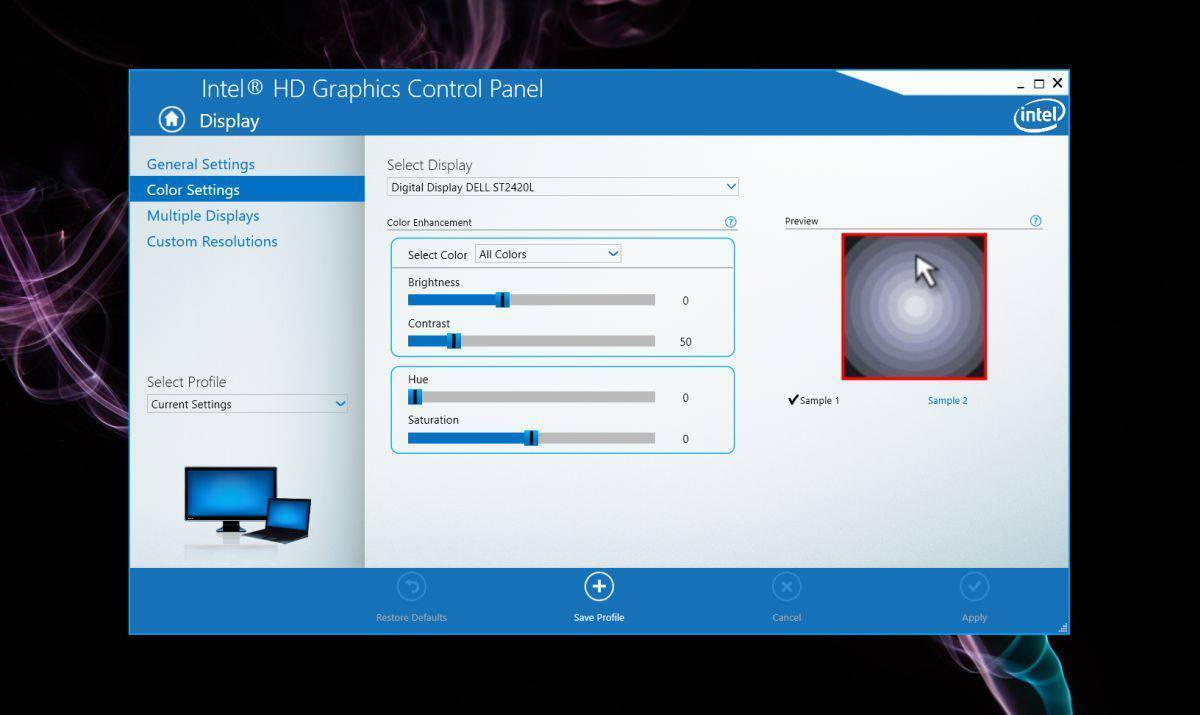This screenshot has height=715, width=1200.
Task: Select the Sample 2 preview option
Action: (x=947, y=400)
